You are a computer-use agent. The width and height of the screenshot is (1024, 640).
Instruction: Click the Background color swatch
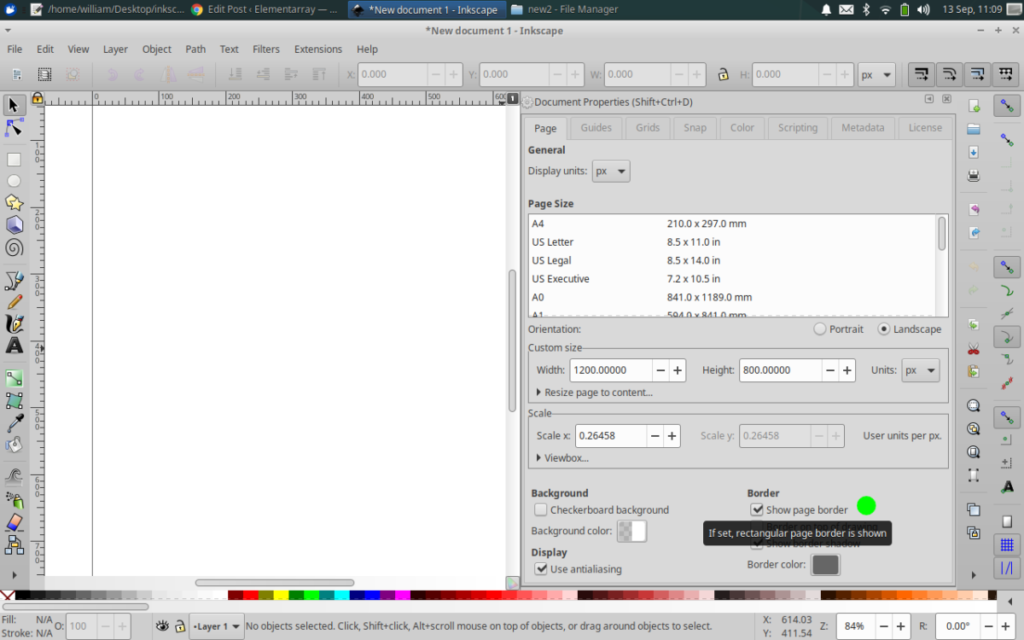[x=633, y=531]
